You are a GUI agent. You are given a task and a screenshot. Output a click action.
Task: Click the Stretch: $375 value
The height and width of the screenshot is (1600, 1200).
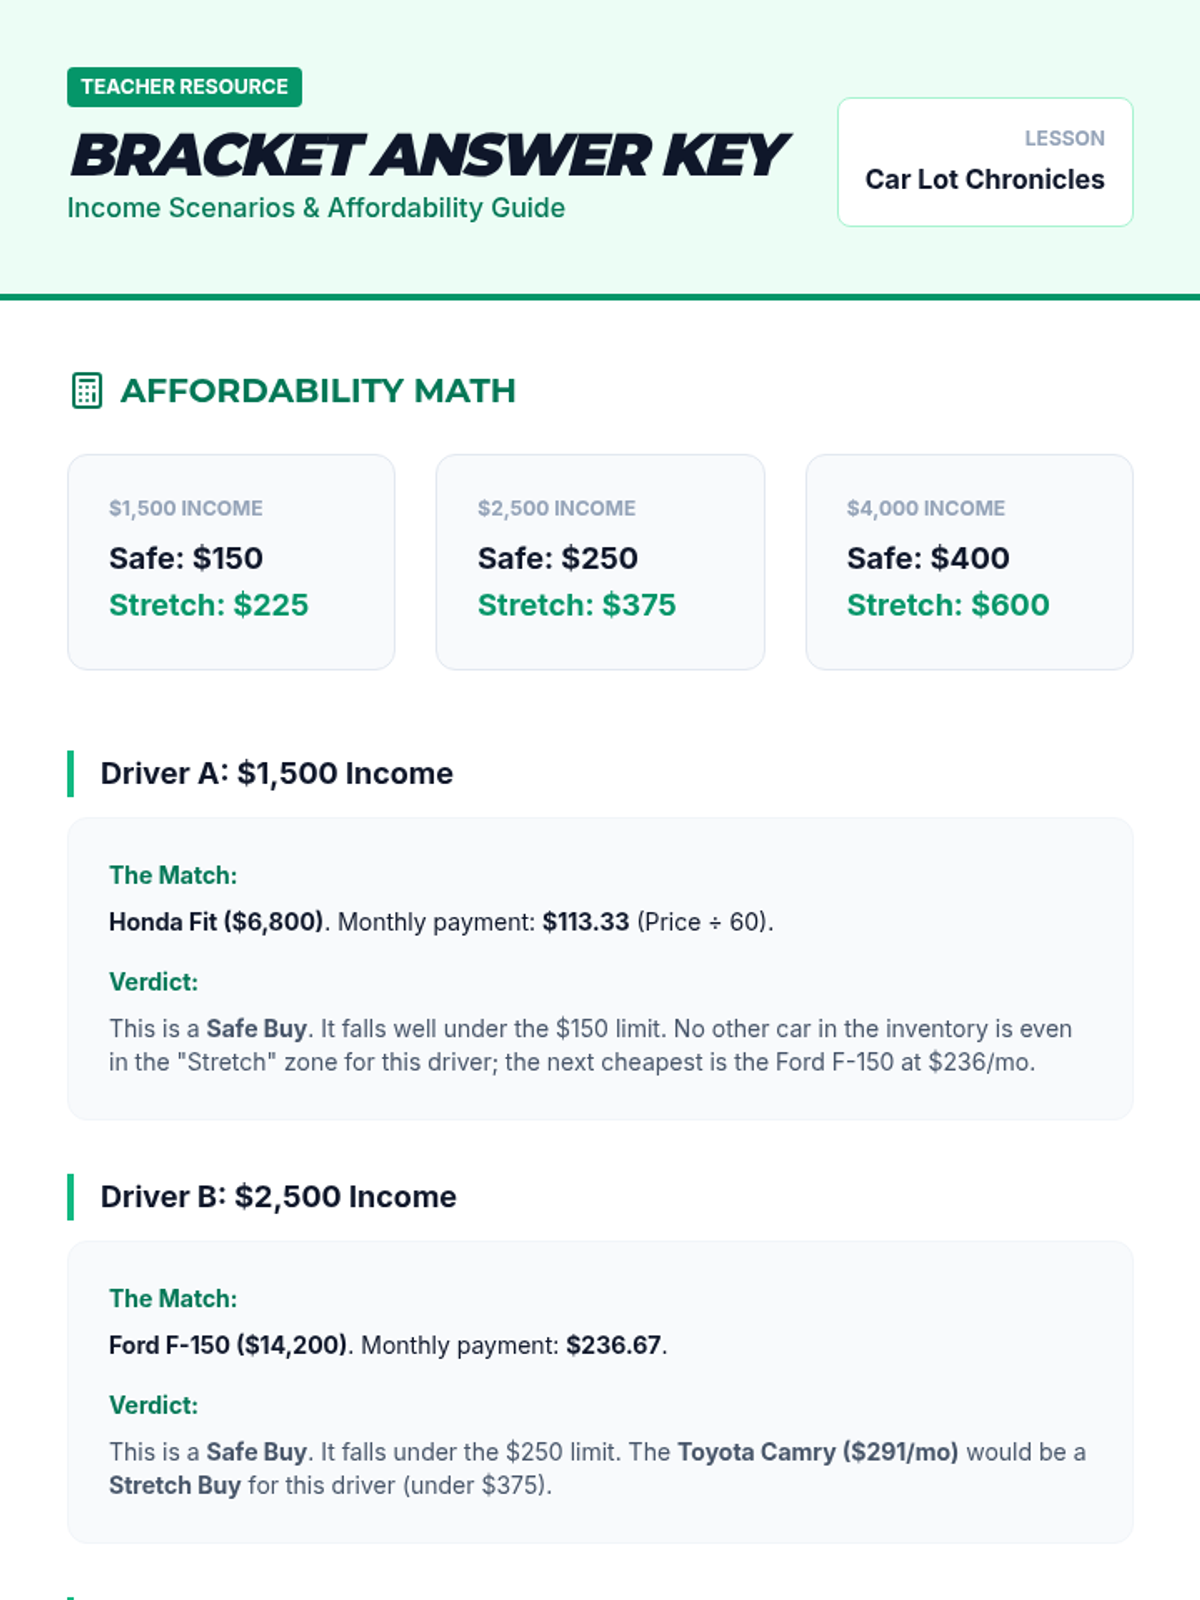(576, 605)
